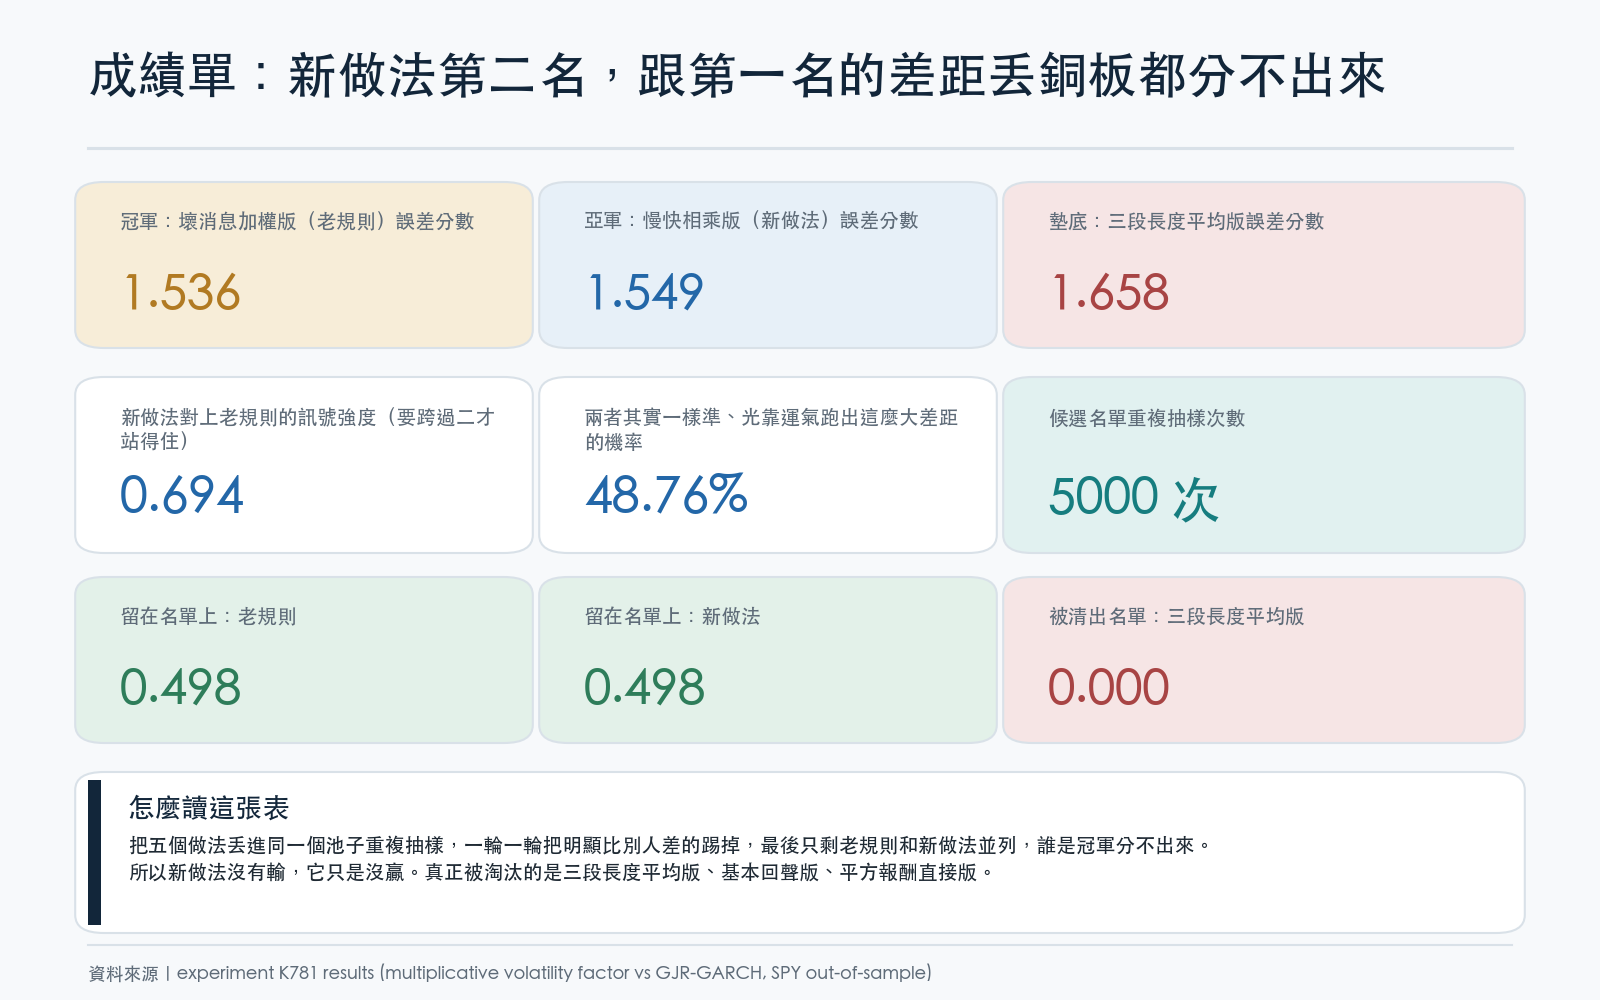This screenshot has width=1600, height=1000.
Task: Click the 墊底：三段長度平均版 label
Action: (x=1186, y=221)
